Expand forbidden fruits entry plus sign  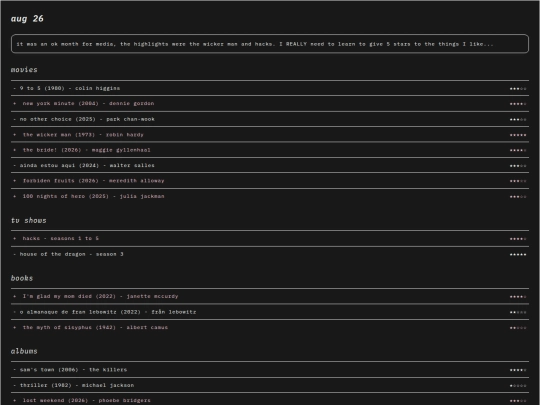pyautogui.click(x=14, y=180)
